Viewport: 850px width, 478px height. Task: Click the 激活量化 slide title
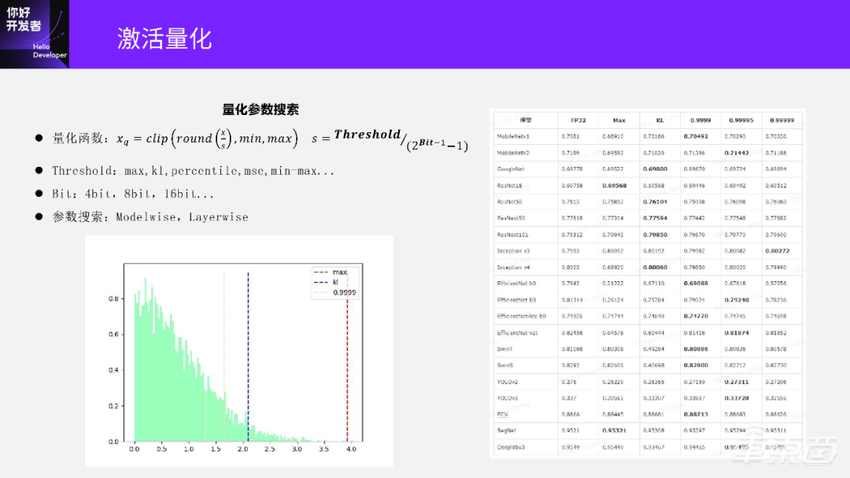(164, 40)
